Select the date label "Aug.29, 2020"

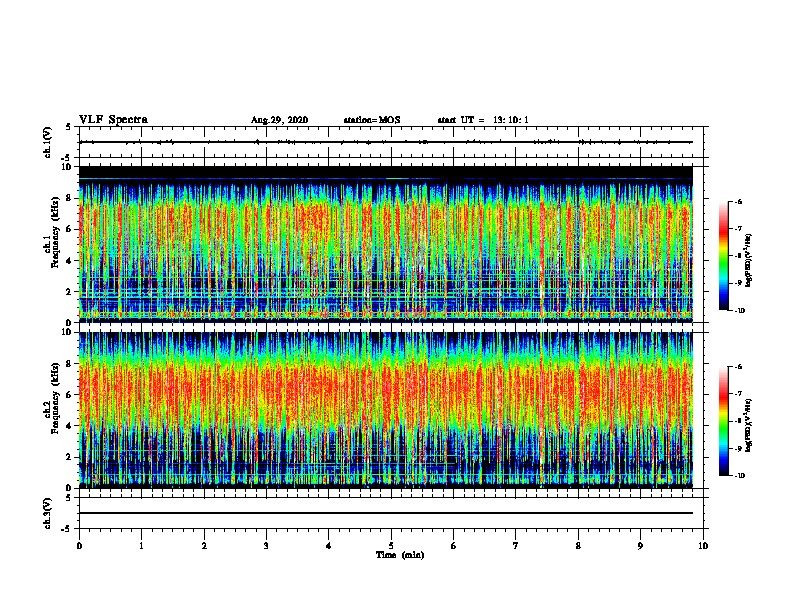pos(279,120)
